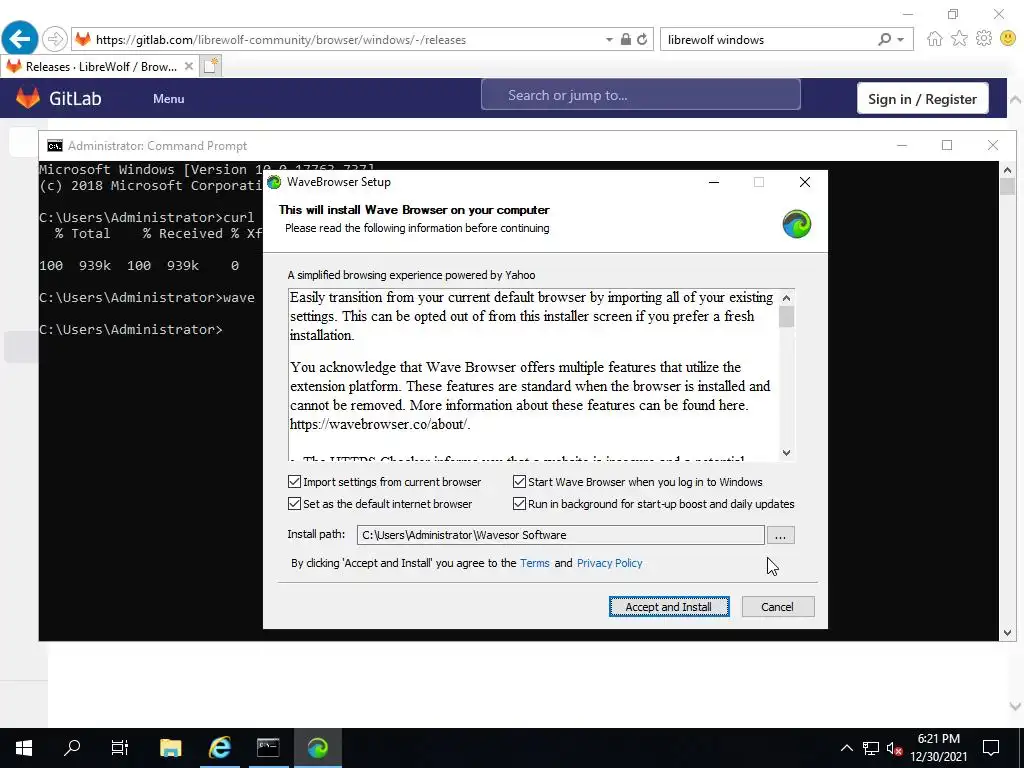The width and height of the screenshot is (1024, 768).
Task: Switch to Command Prompt in taskbar
Action: coord(268,748)
